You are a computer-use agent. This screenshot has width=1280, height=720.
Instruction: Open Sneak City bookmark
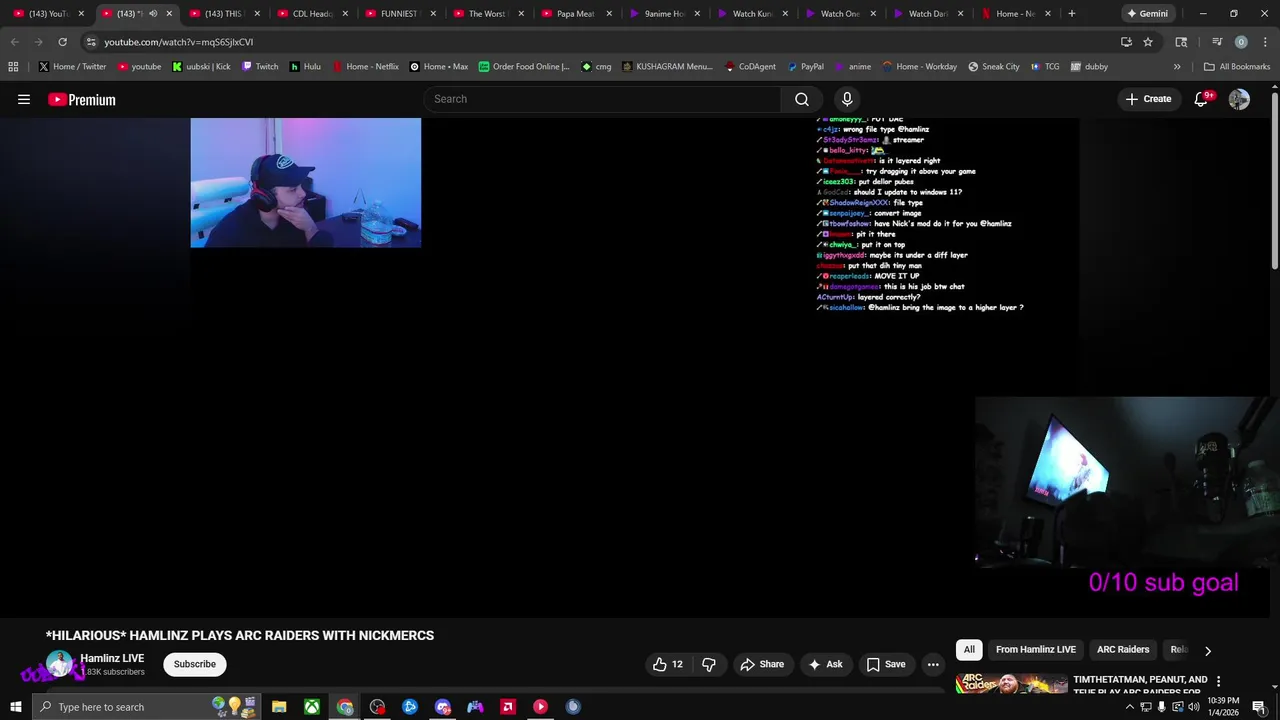tap(994, 67)
